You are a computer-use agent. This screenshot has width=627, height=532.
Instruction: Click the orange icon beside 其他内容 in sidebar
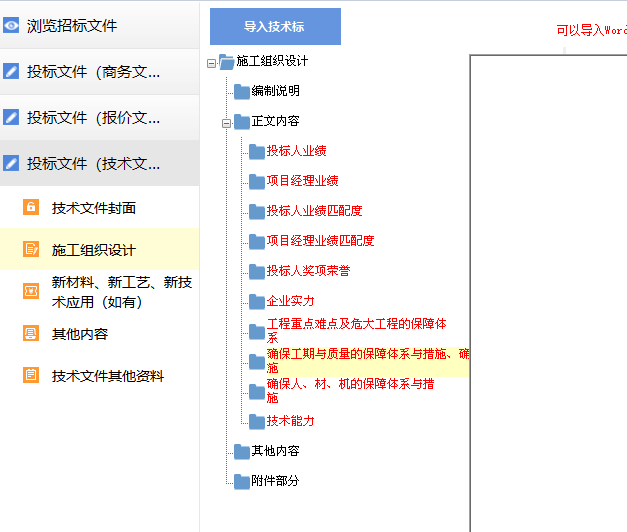click(31, 334)
